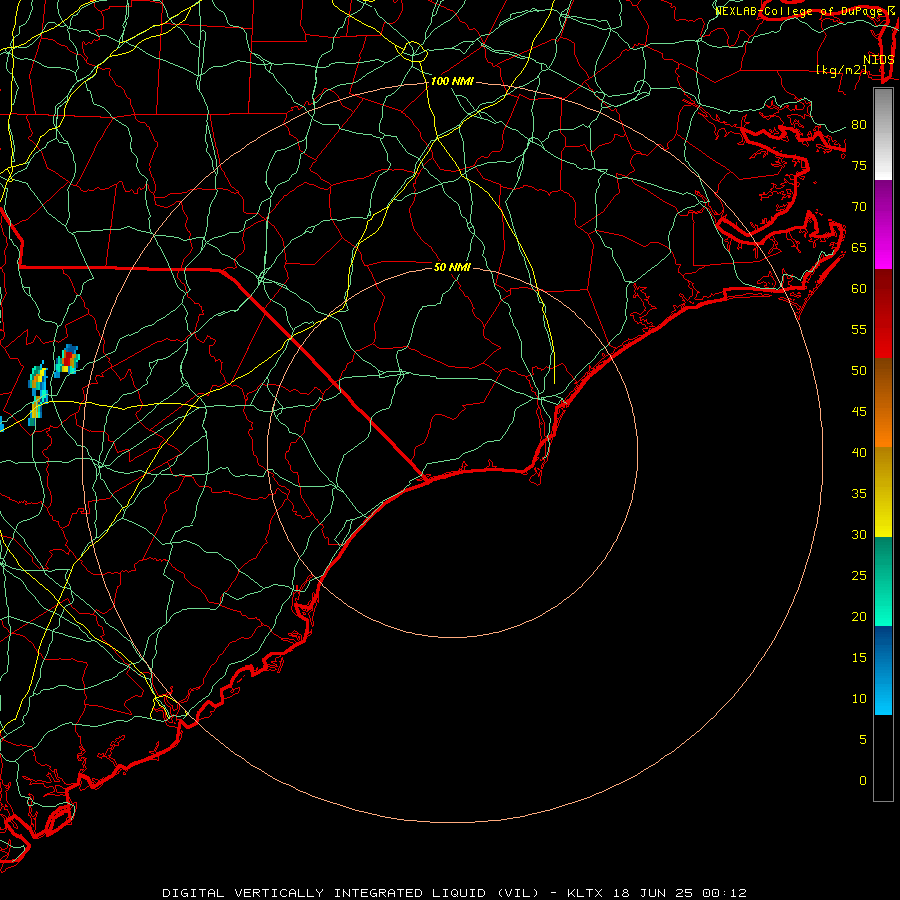Click the legend scale value "60"

(x=859, y=289)
